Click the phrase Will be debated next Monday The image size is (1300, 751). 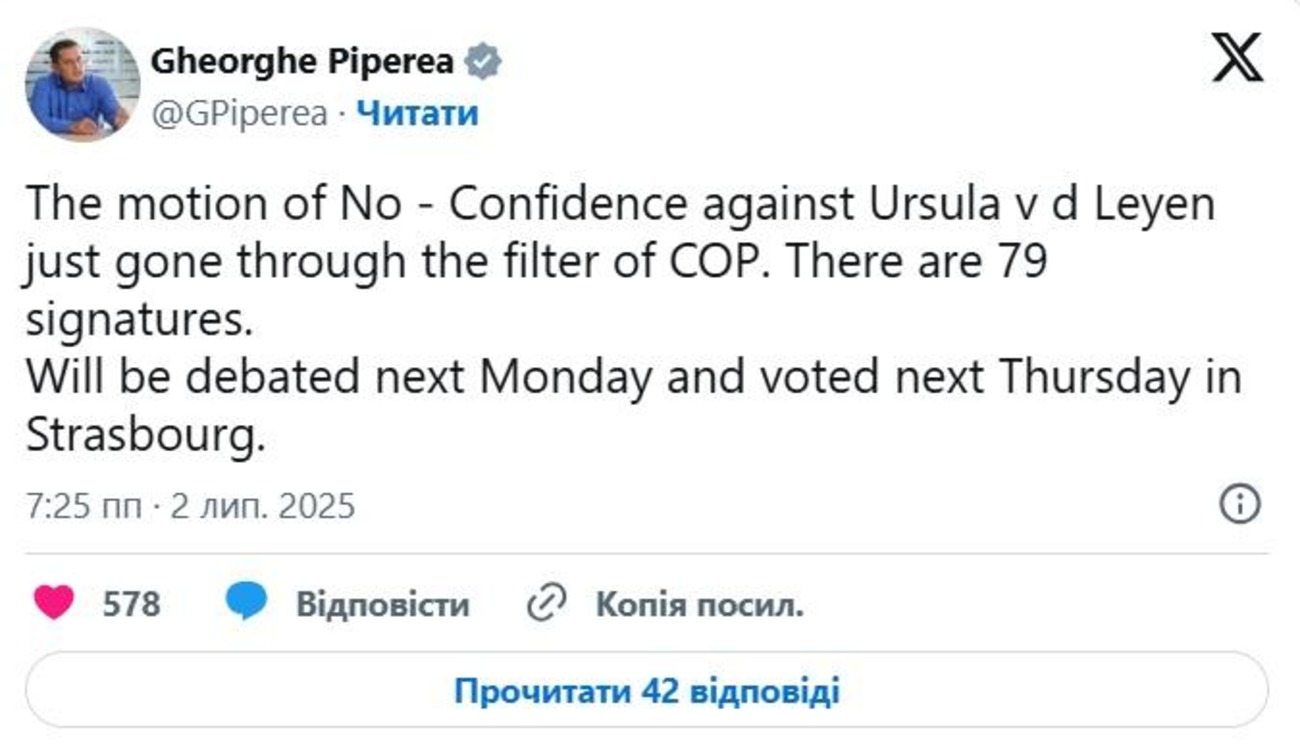(x=338, y=378)
